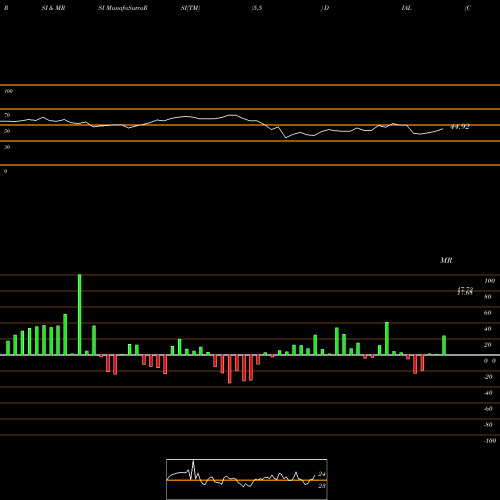Click the last green bar in MR histogram
This screenshot has height=500, width=500.
click(444, 345)
